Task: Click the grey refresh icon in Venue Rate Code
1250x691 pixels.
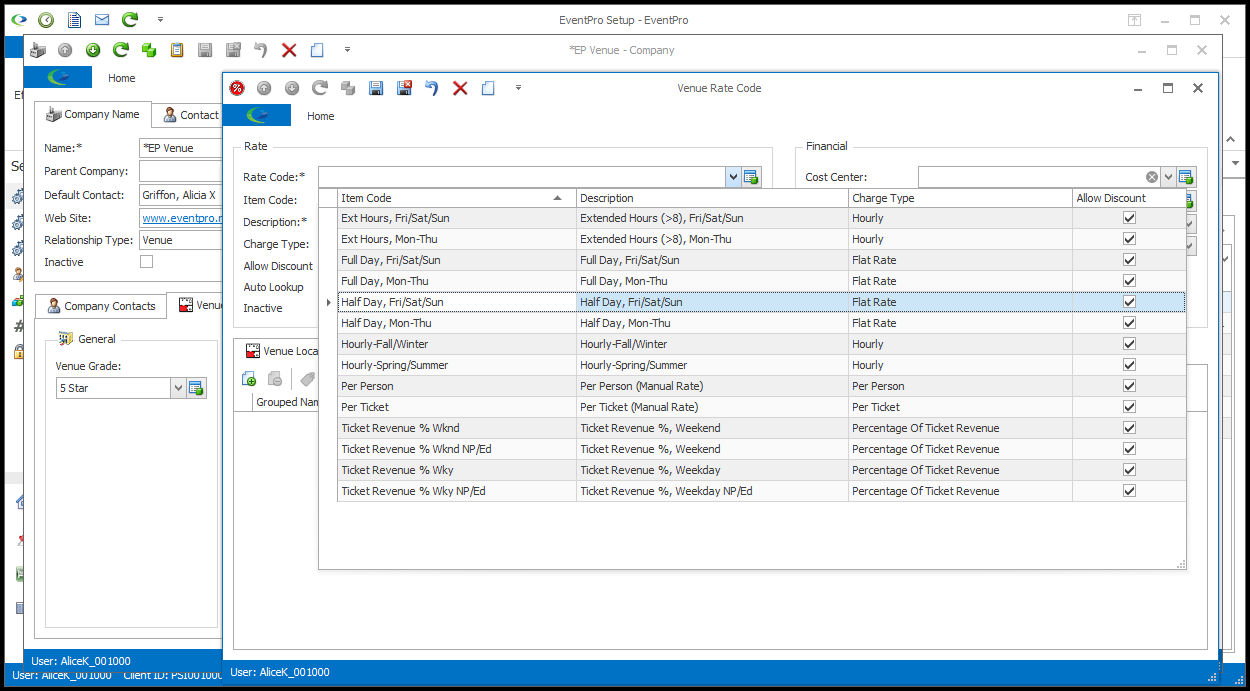Action: pyautogui.click(x=320, y=88)
